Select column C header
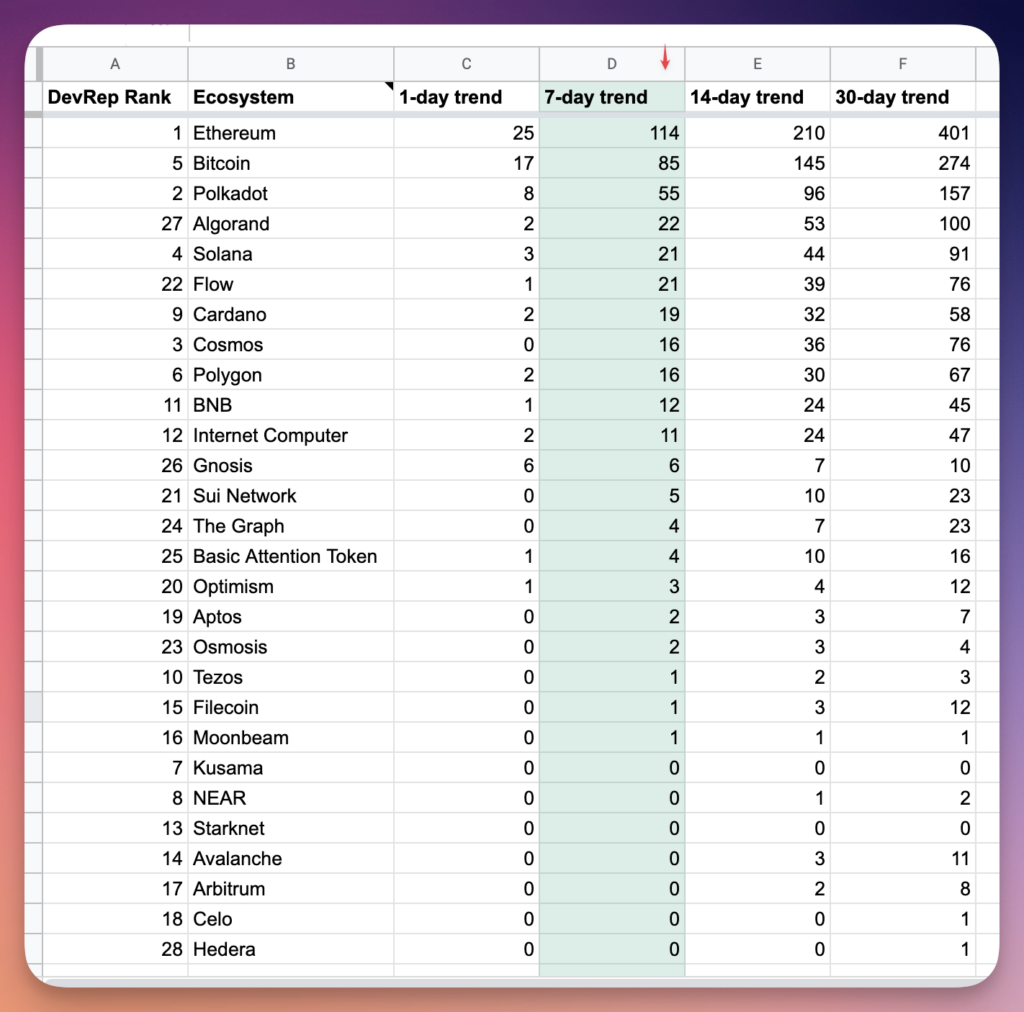1024x1012 pixels. pos(466,64)
